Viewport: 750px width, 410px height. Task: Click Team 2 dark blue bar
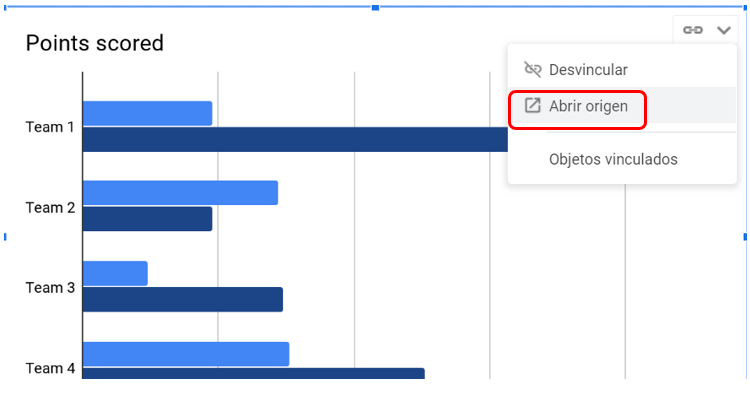(x=147, y=219)
